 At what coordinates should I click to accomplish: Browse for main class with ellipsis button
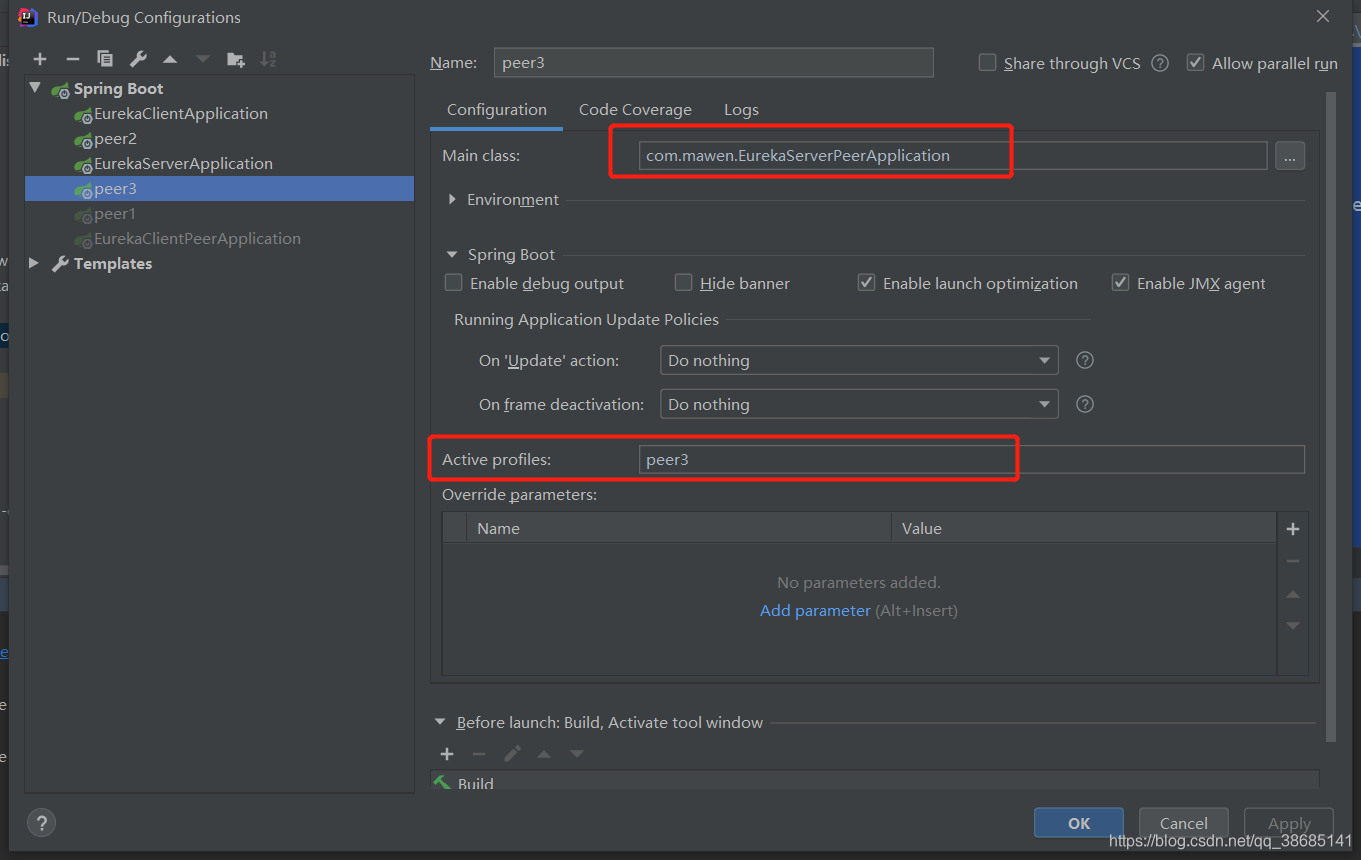1290,156
